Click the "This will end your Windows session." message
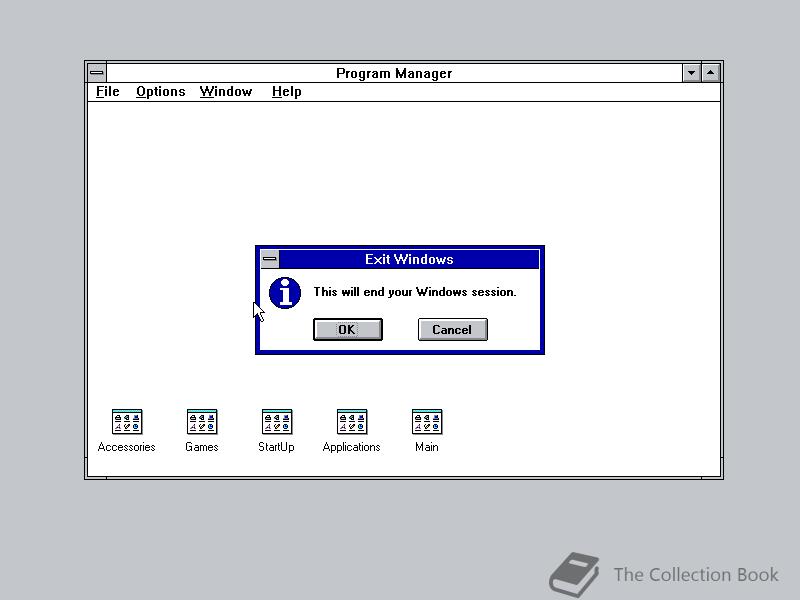The image size is (800, 600). tap(415, 292)
